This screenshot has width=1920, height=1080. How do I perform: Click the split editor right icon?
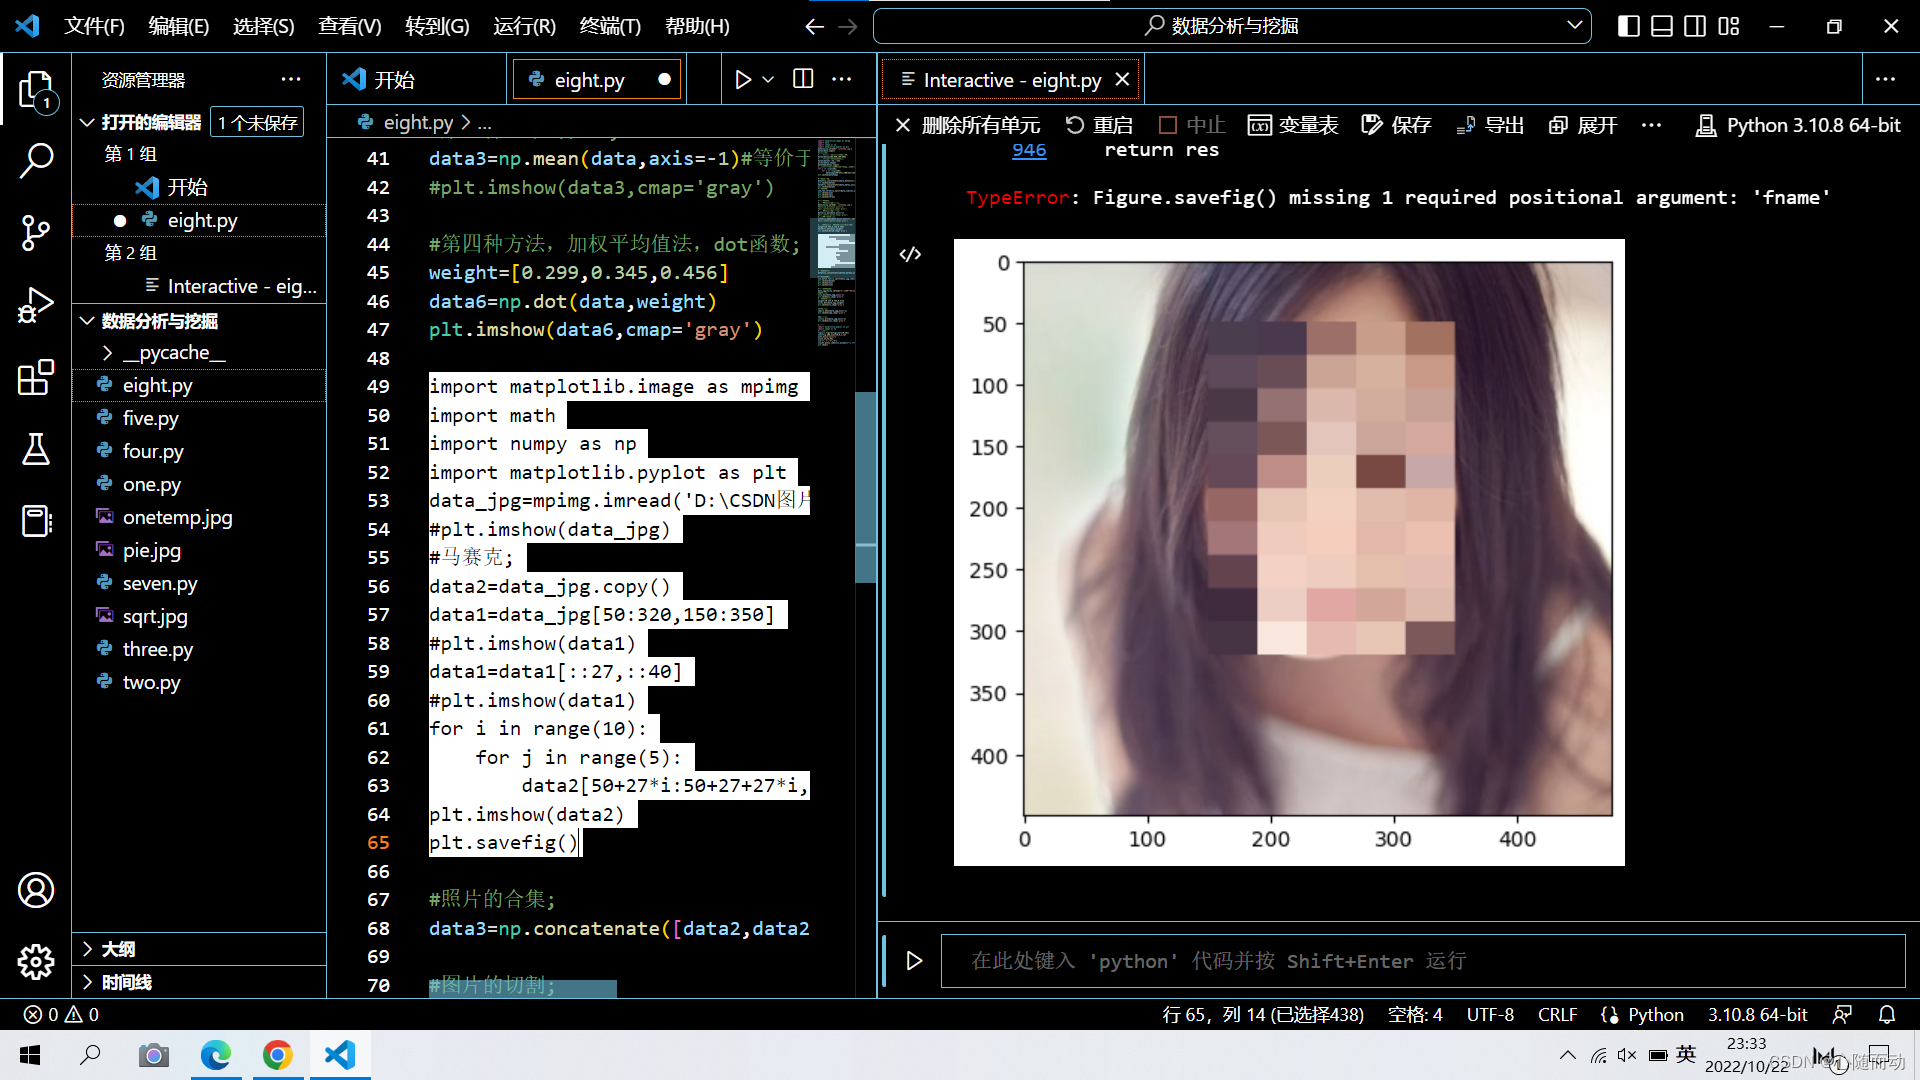pos(803,79)
